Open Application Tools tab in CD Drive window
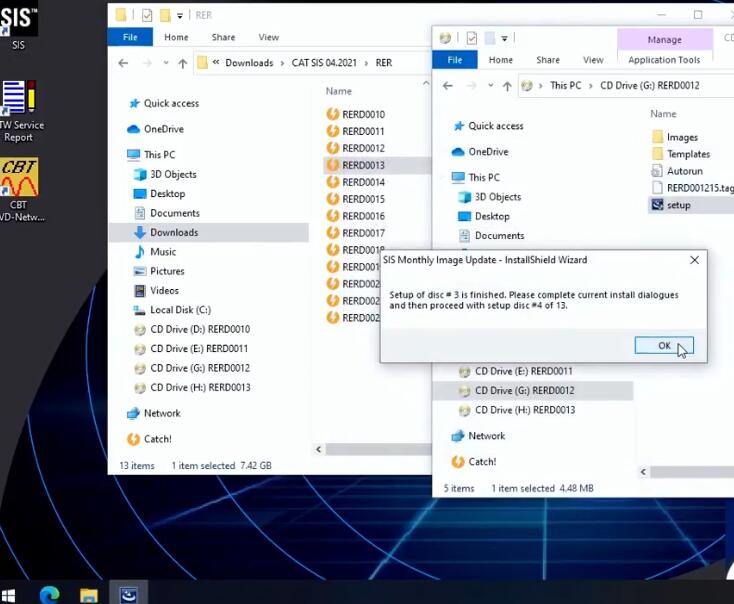This screenshot has height=604, width=734. (x=664, y=60)
